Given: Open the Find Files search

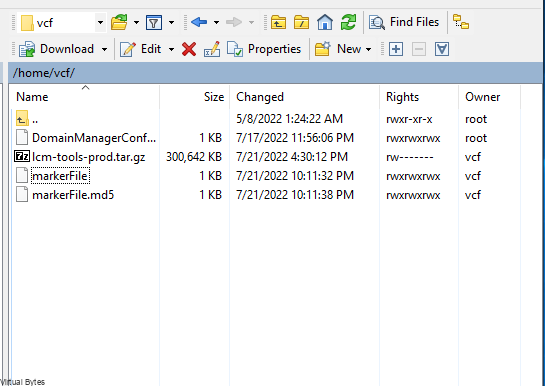Looking at the screenshot, I should (x=404, y=23).
